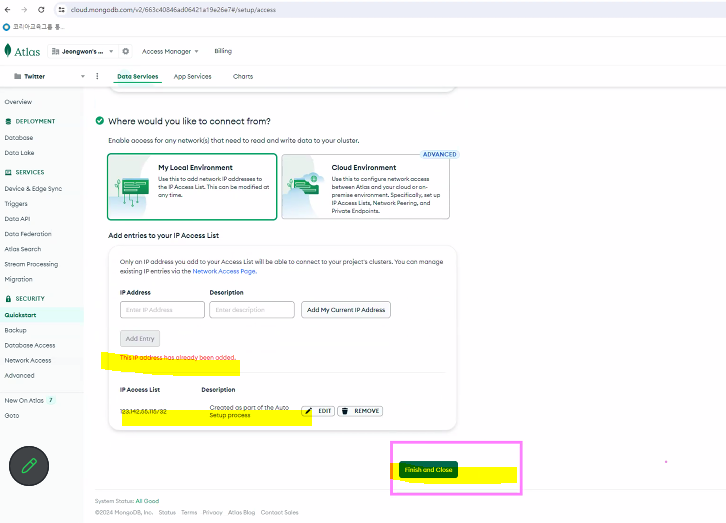Viewport: 726px width, 523px height.
Task: Open the Atlas Blog footer link
Action: pos(241,513)
